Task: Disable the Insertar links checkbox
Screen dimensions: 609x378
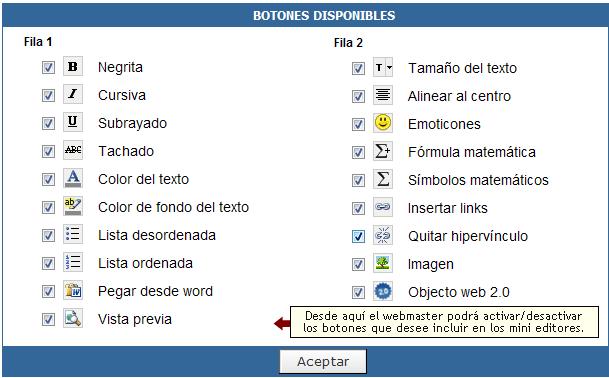Action: (358, 208)
